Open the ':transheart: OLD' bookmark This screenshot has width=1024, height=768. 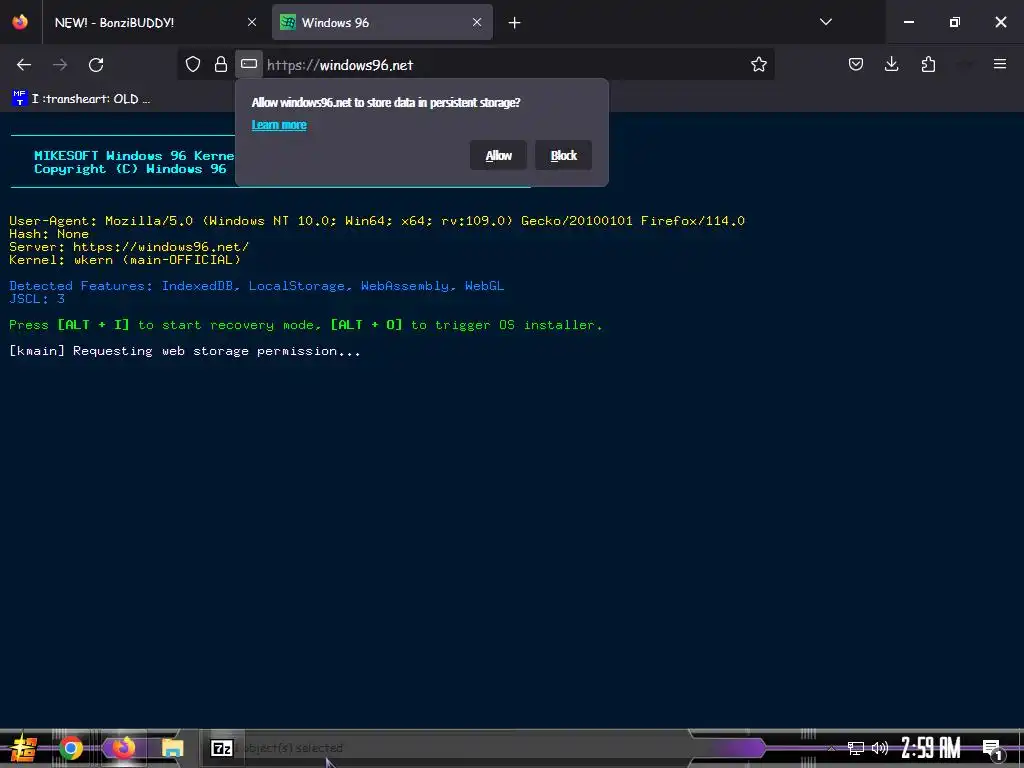coord(81,99)
